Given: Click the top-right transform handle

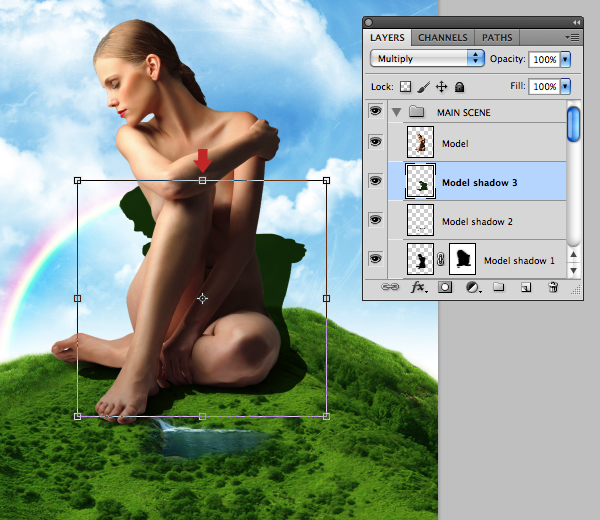Looking at the screenshot, I should tap(326, 180).
